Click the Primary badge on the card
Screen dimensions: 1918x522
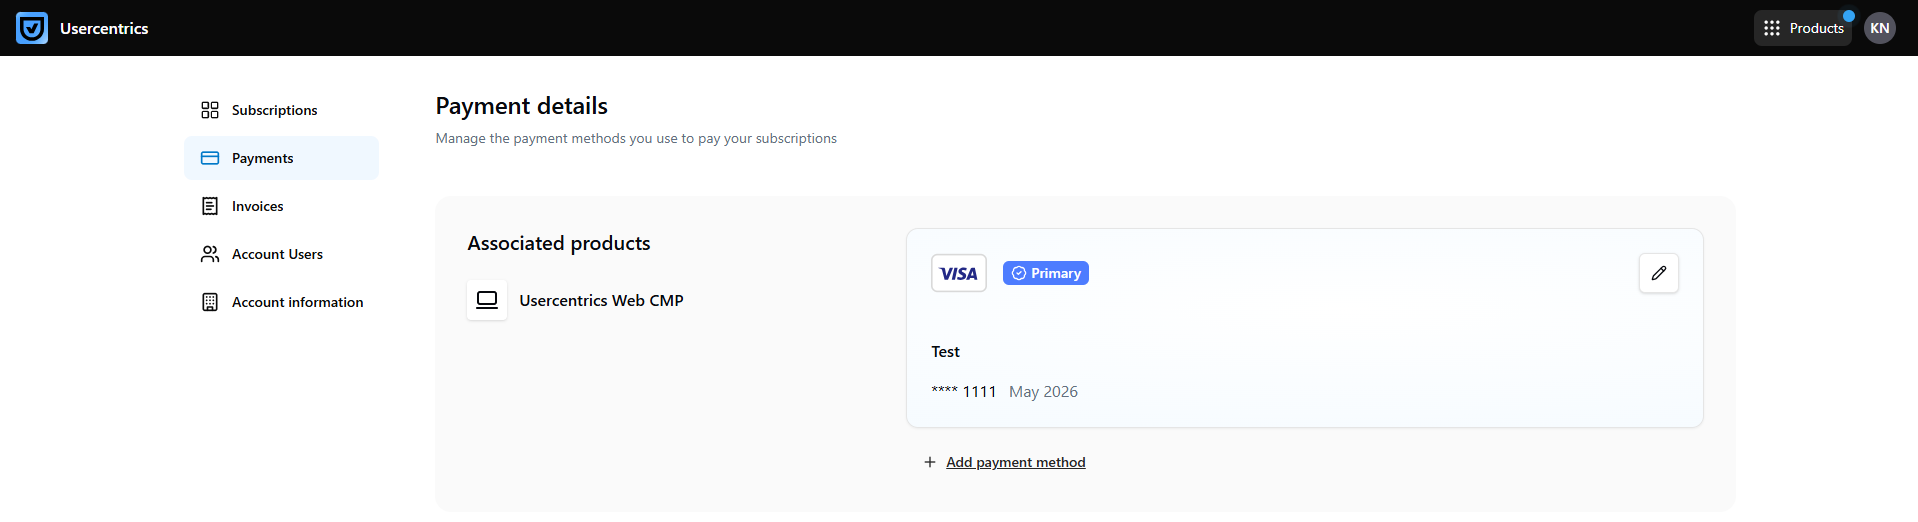(1046, 273)
